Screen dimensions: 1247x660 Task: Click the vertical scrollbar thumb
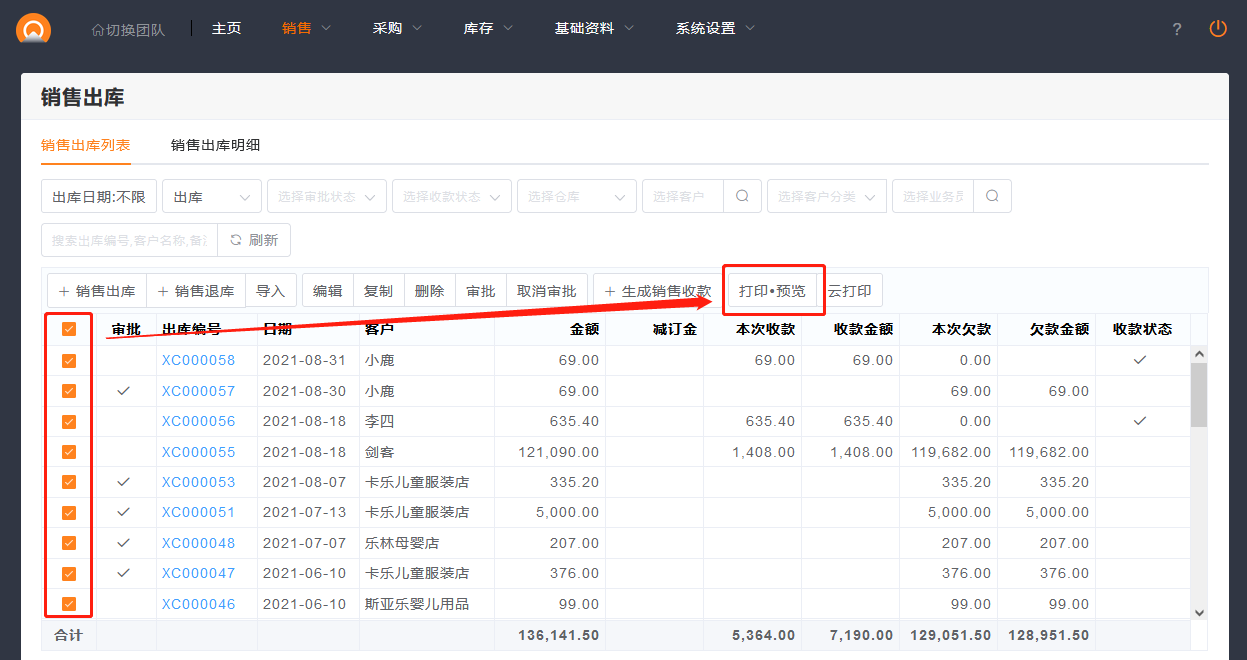point(1199,394)
